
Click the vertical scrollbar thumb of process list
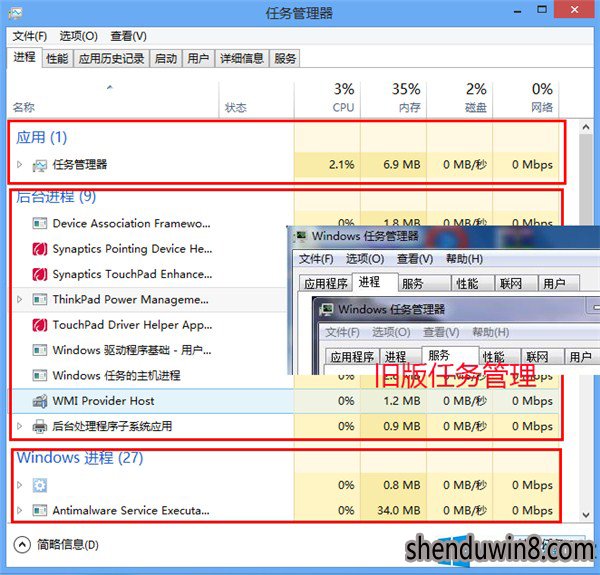(586, 180)
